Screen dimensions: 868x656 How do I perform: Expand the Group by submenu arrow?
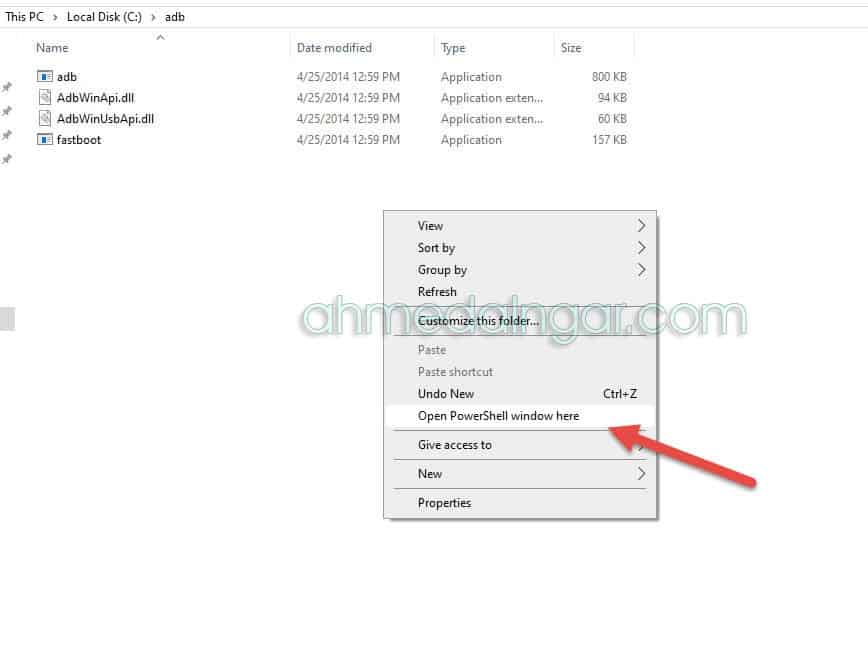point(642,270)
